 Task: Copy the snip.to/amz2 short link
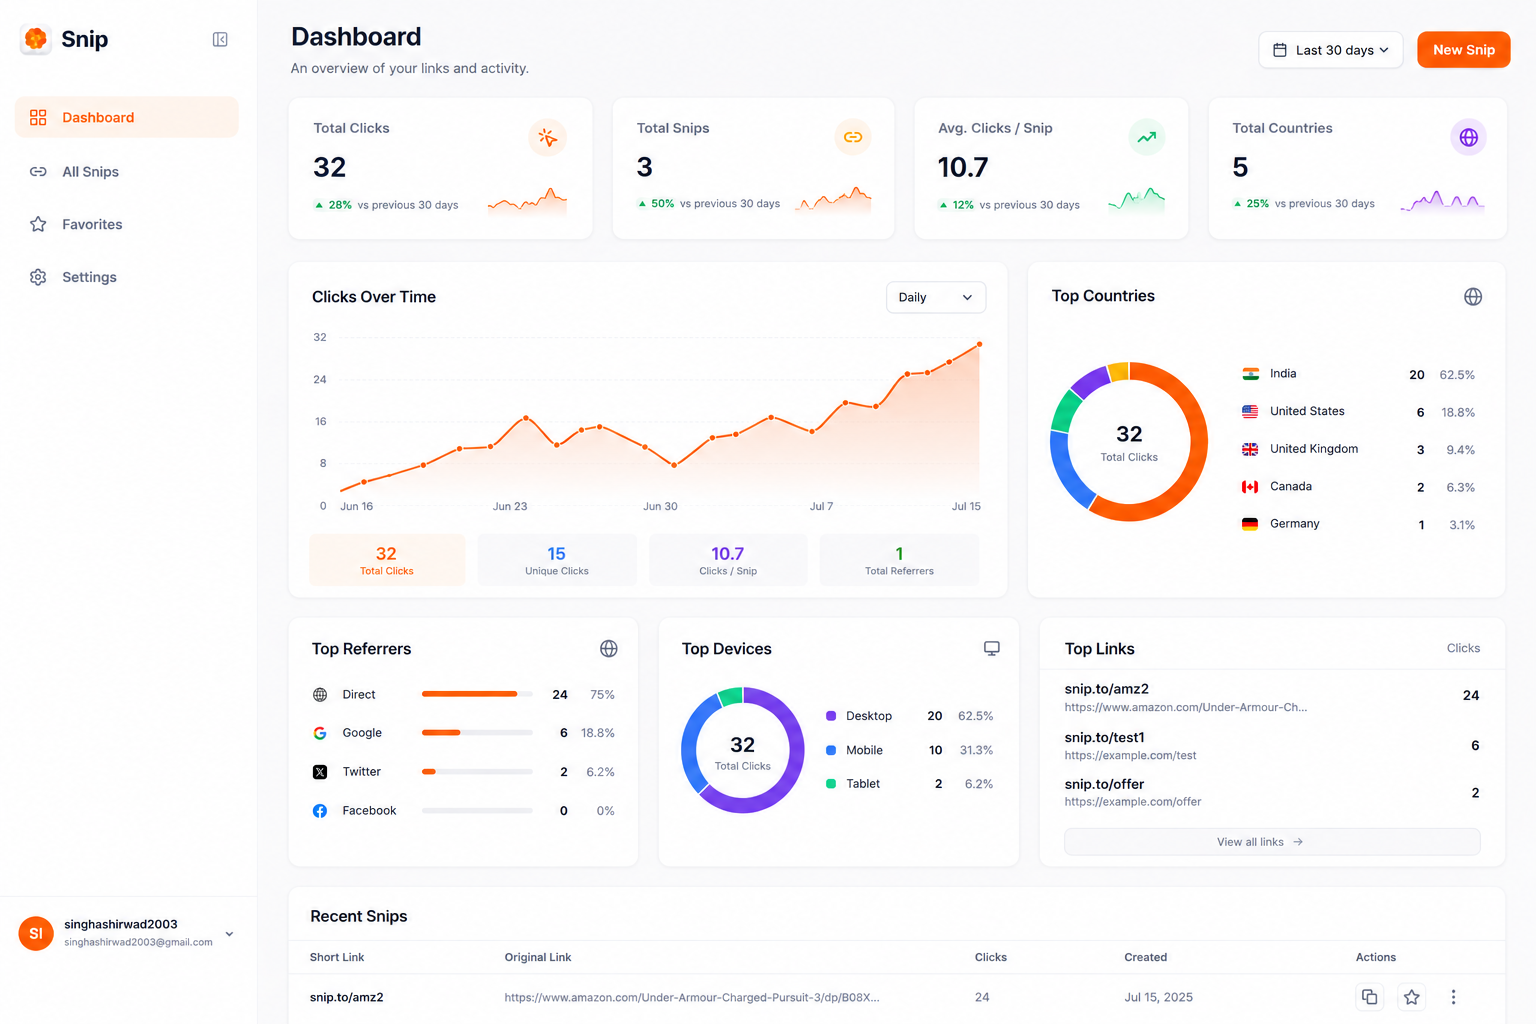[1369, 997]
